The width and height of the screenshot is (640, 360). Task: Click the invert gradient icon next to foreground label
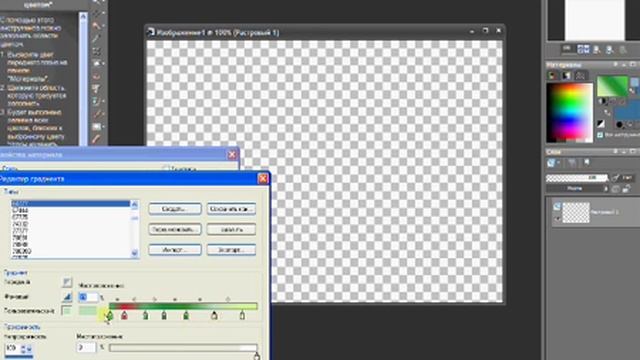[67, 282]
